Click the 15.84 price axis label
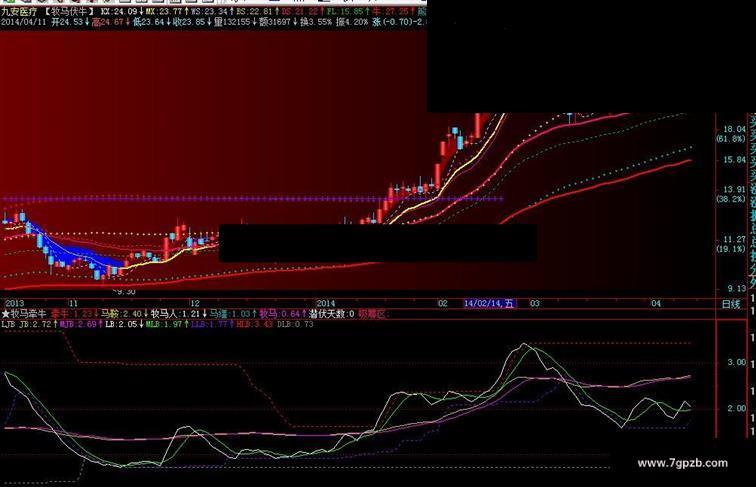Image resolution: width=756 pixels, height=487 pixels. click(x=734, y=160)
